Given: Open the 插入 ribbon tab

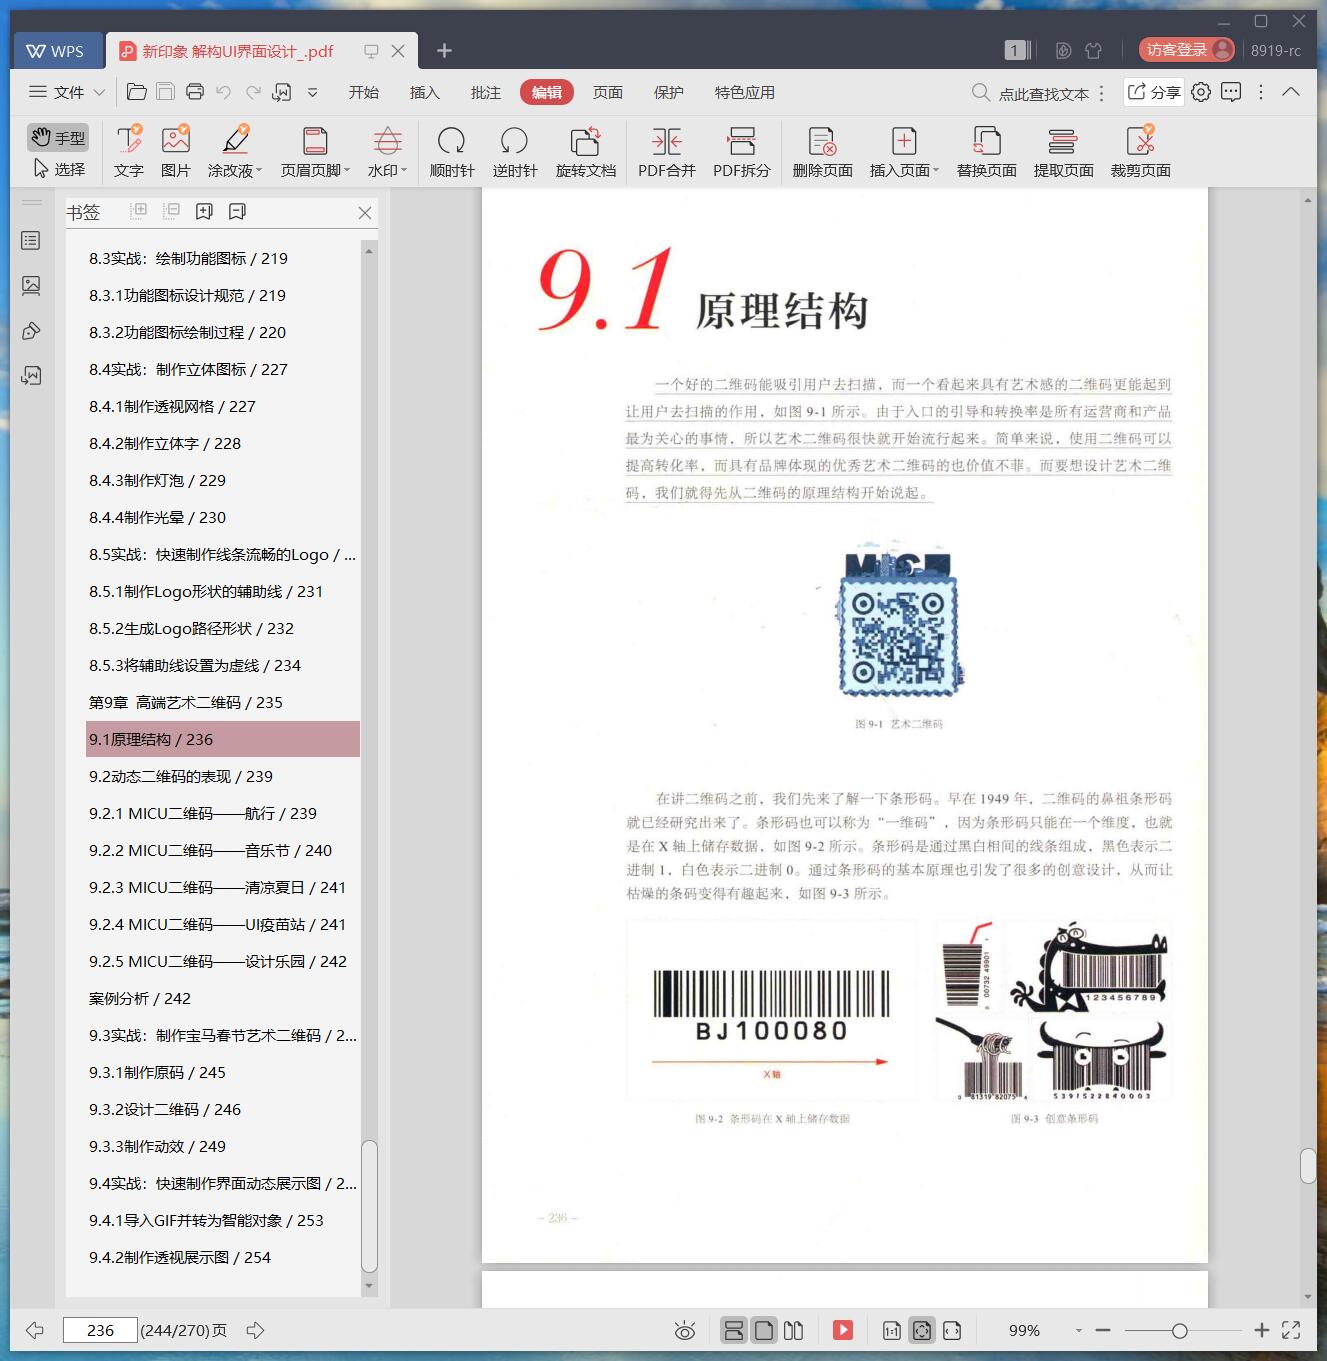Looking at the screenshot, I should tap(425, 92).
